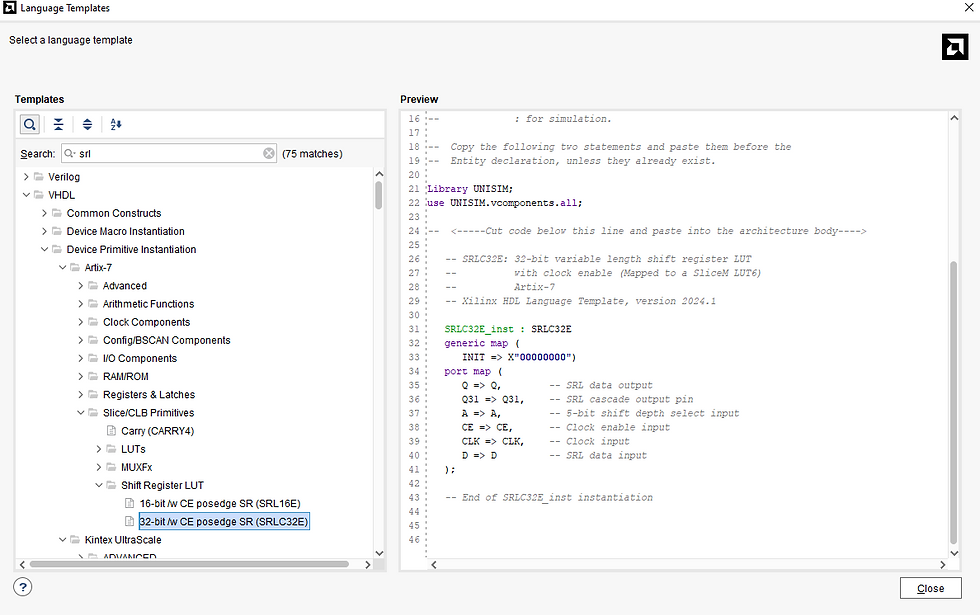This screenshot has height=615, width=980.
Task: Click the "(75 matches)" text
Action: pos(312,154)
